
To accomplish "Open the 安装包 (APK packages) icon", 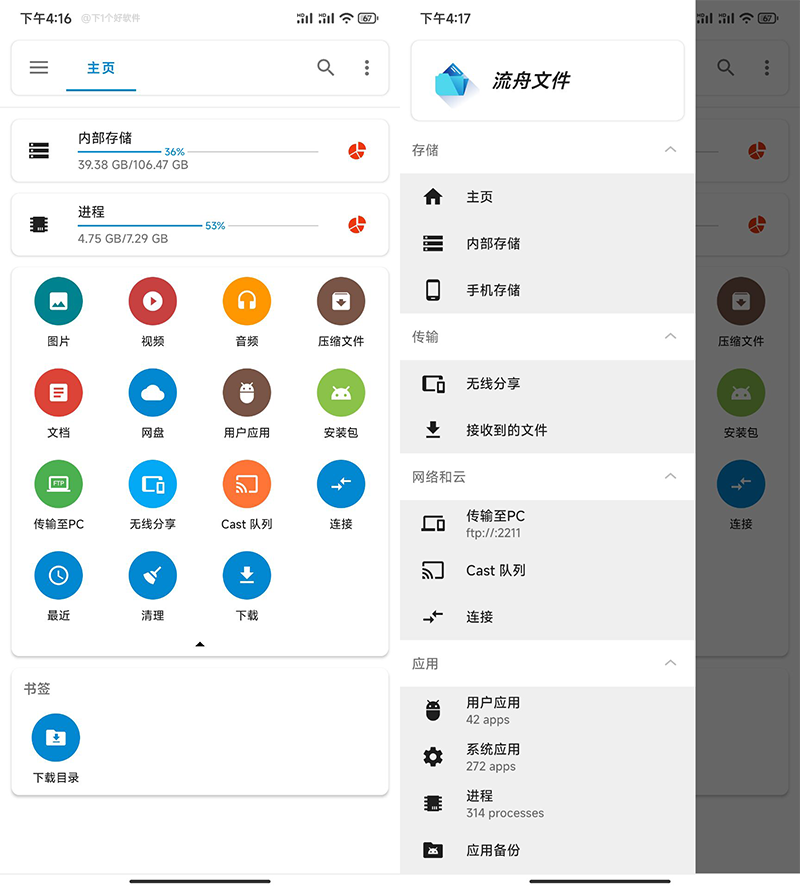I will pyautogui.click(x=340, y=392).
